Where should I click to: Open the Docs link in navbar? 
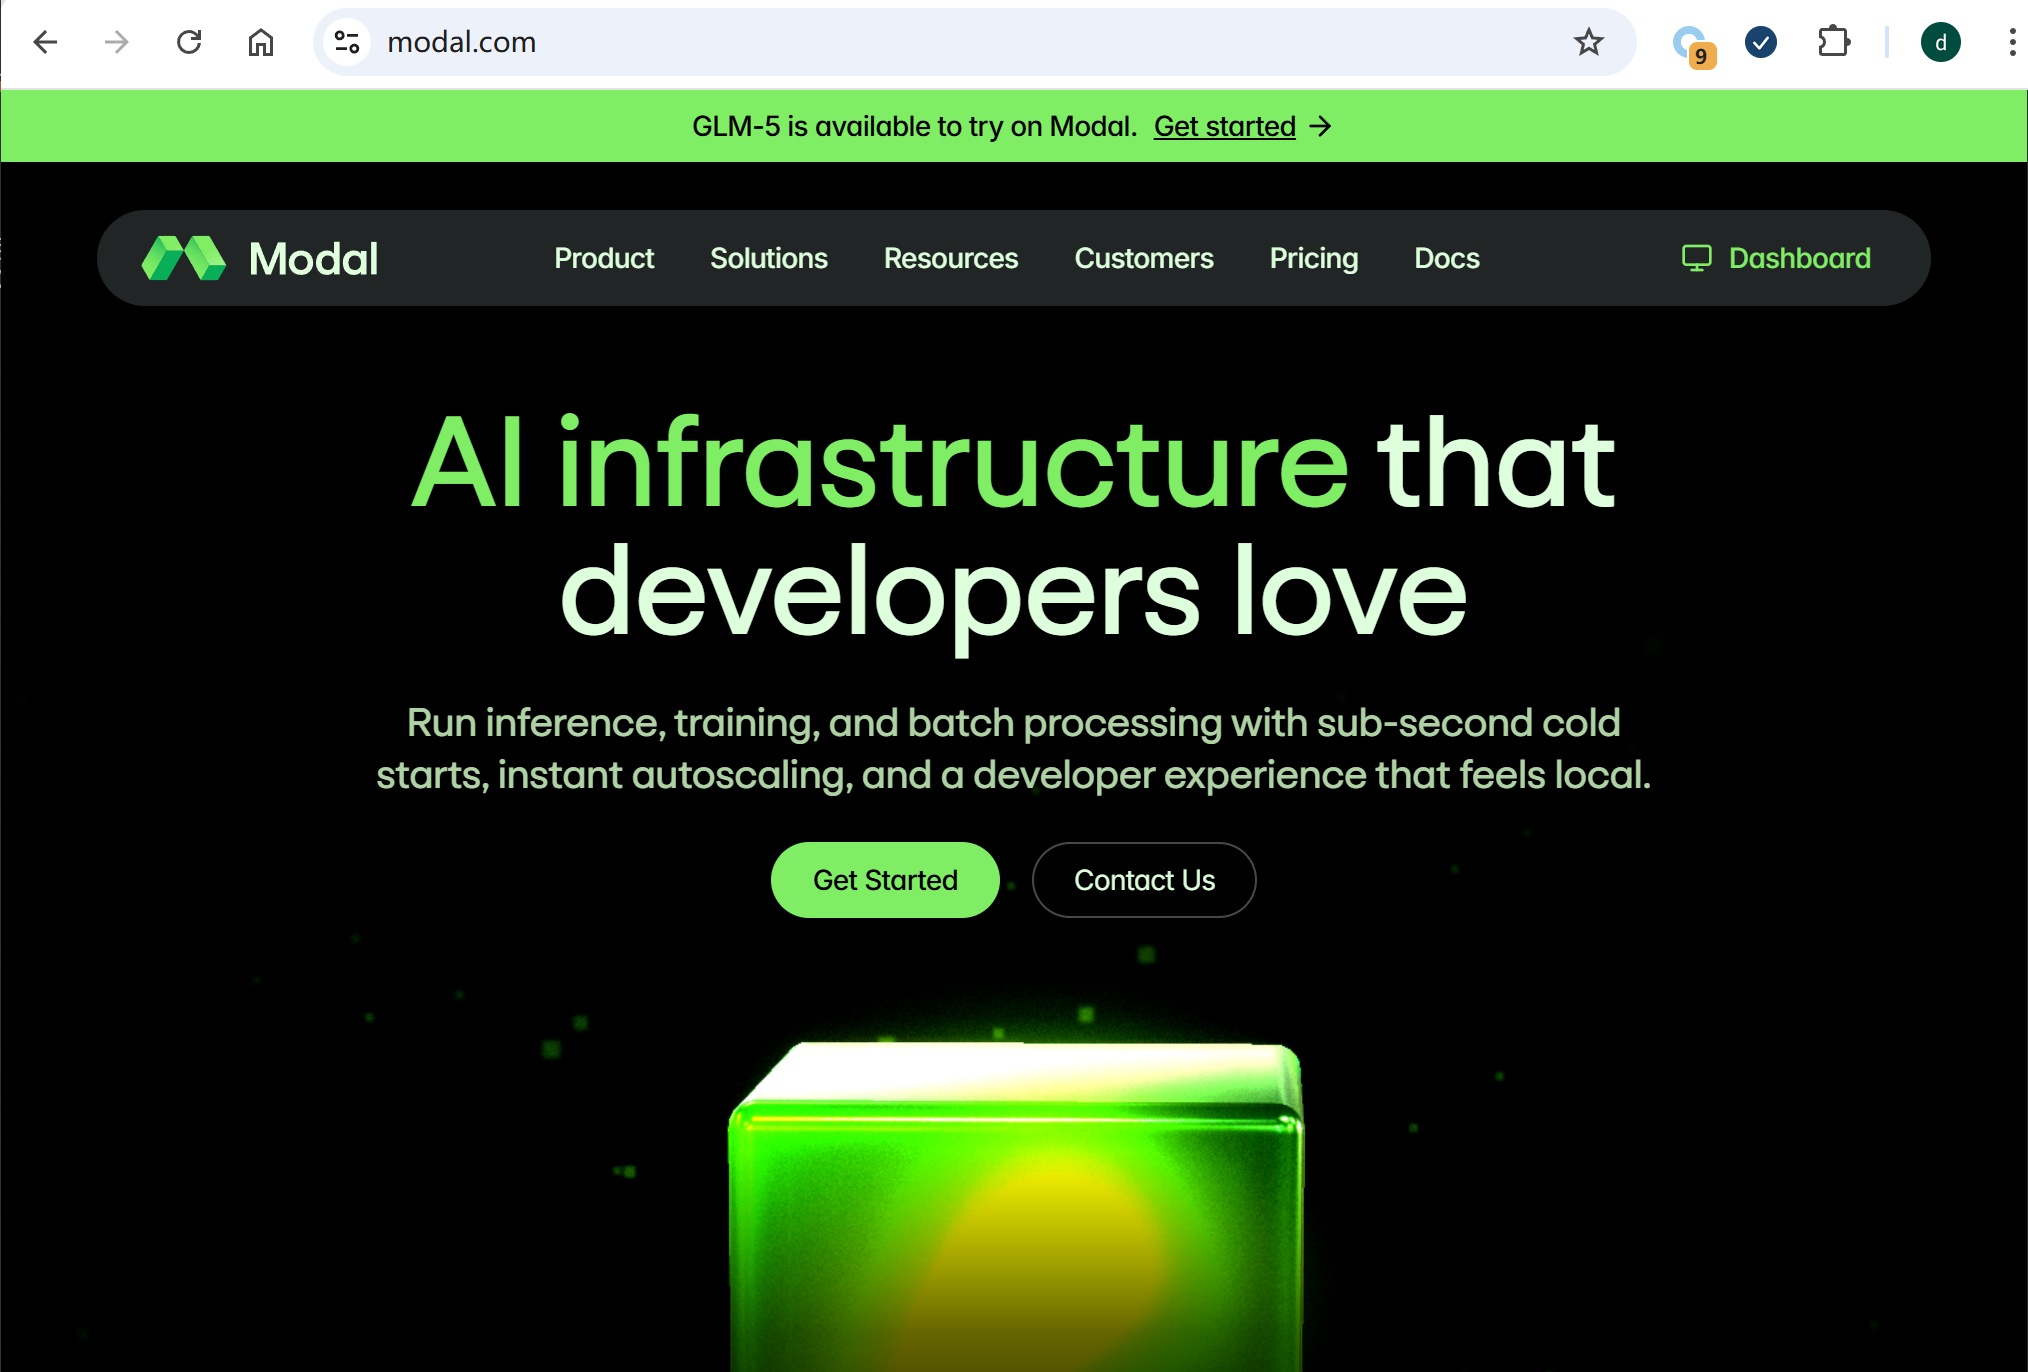pyautogui.click(x=1447, y=258)
